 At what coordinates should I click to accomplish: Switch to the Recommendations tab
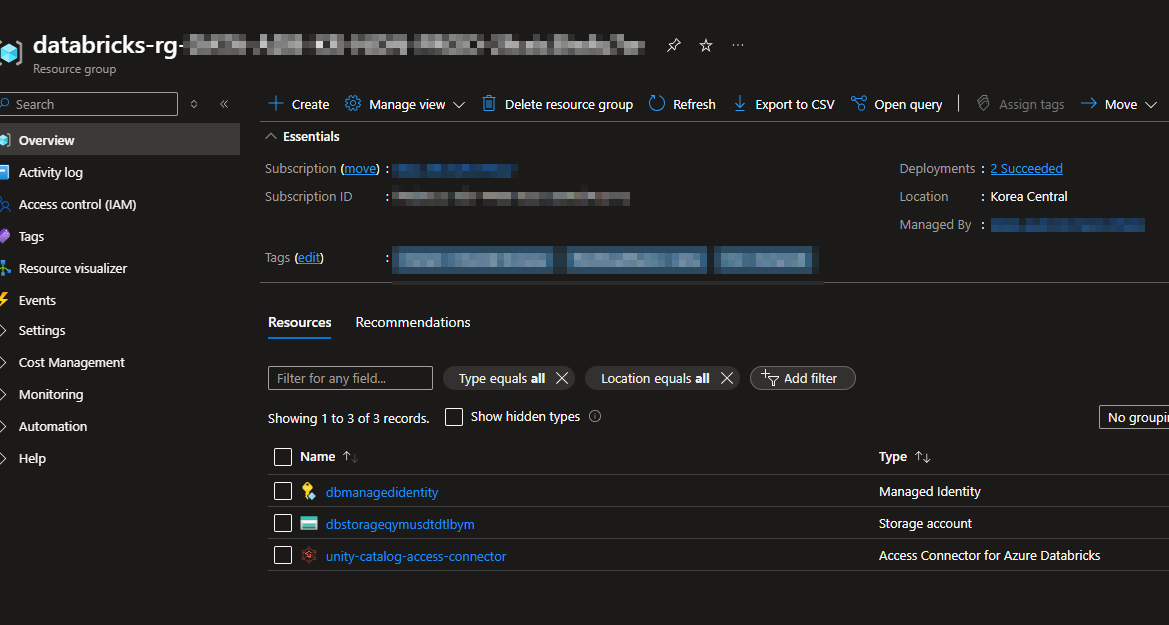click(413, 322)
